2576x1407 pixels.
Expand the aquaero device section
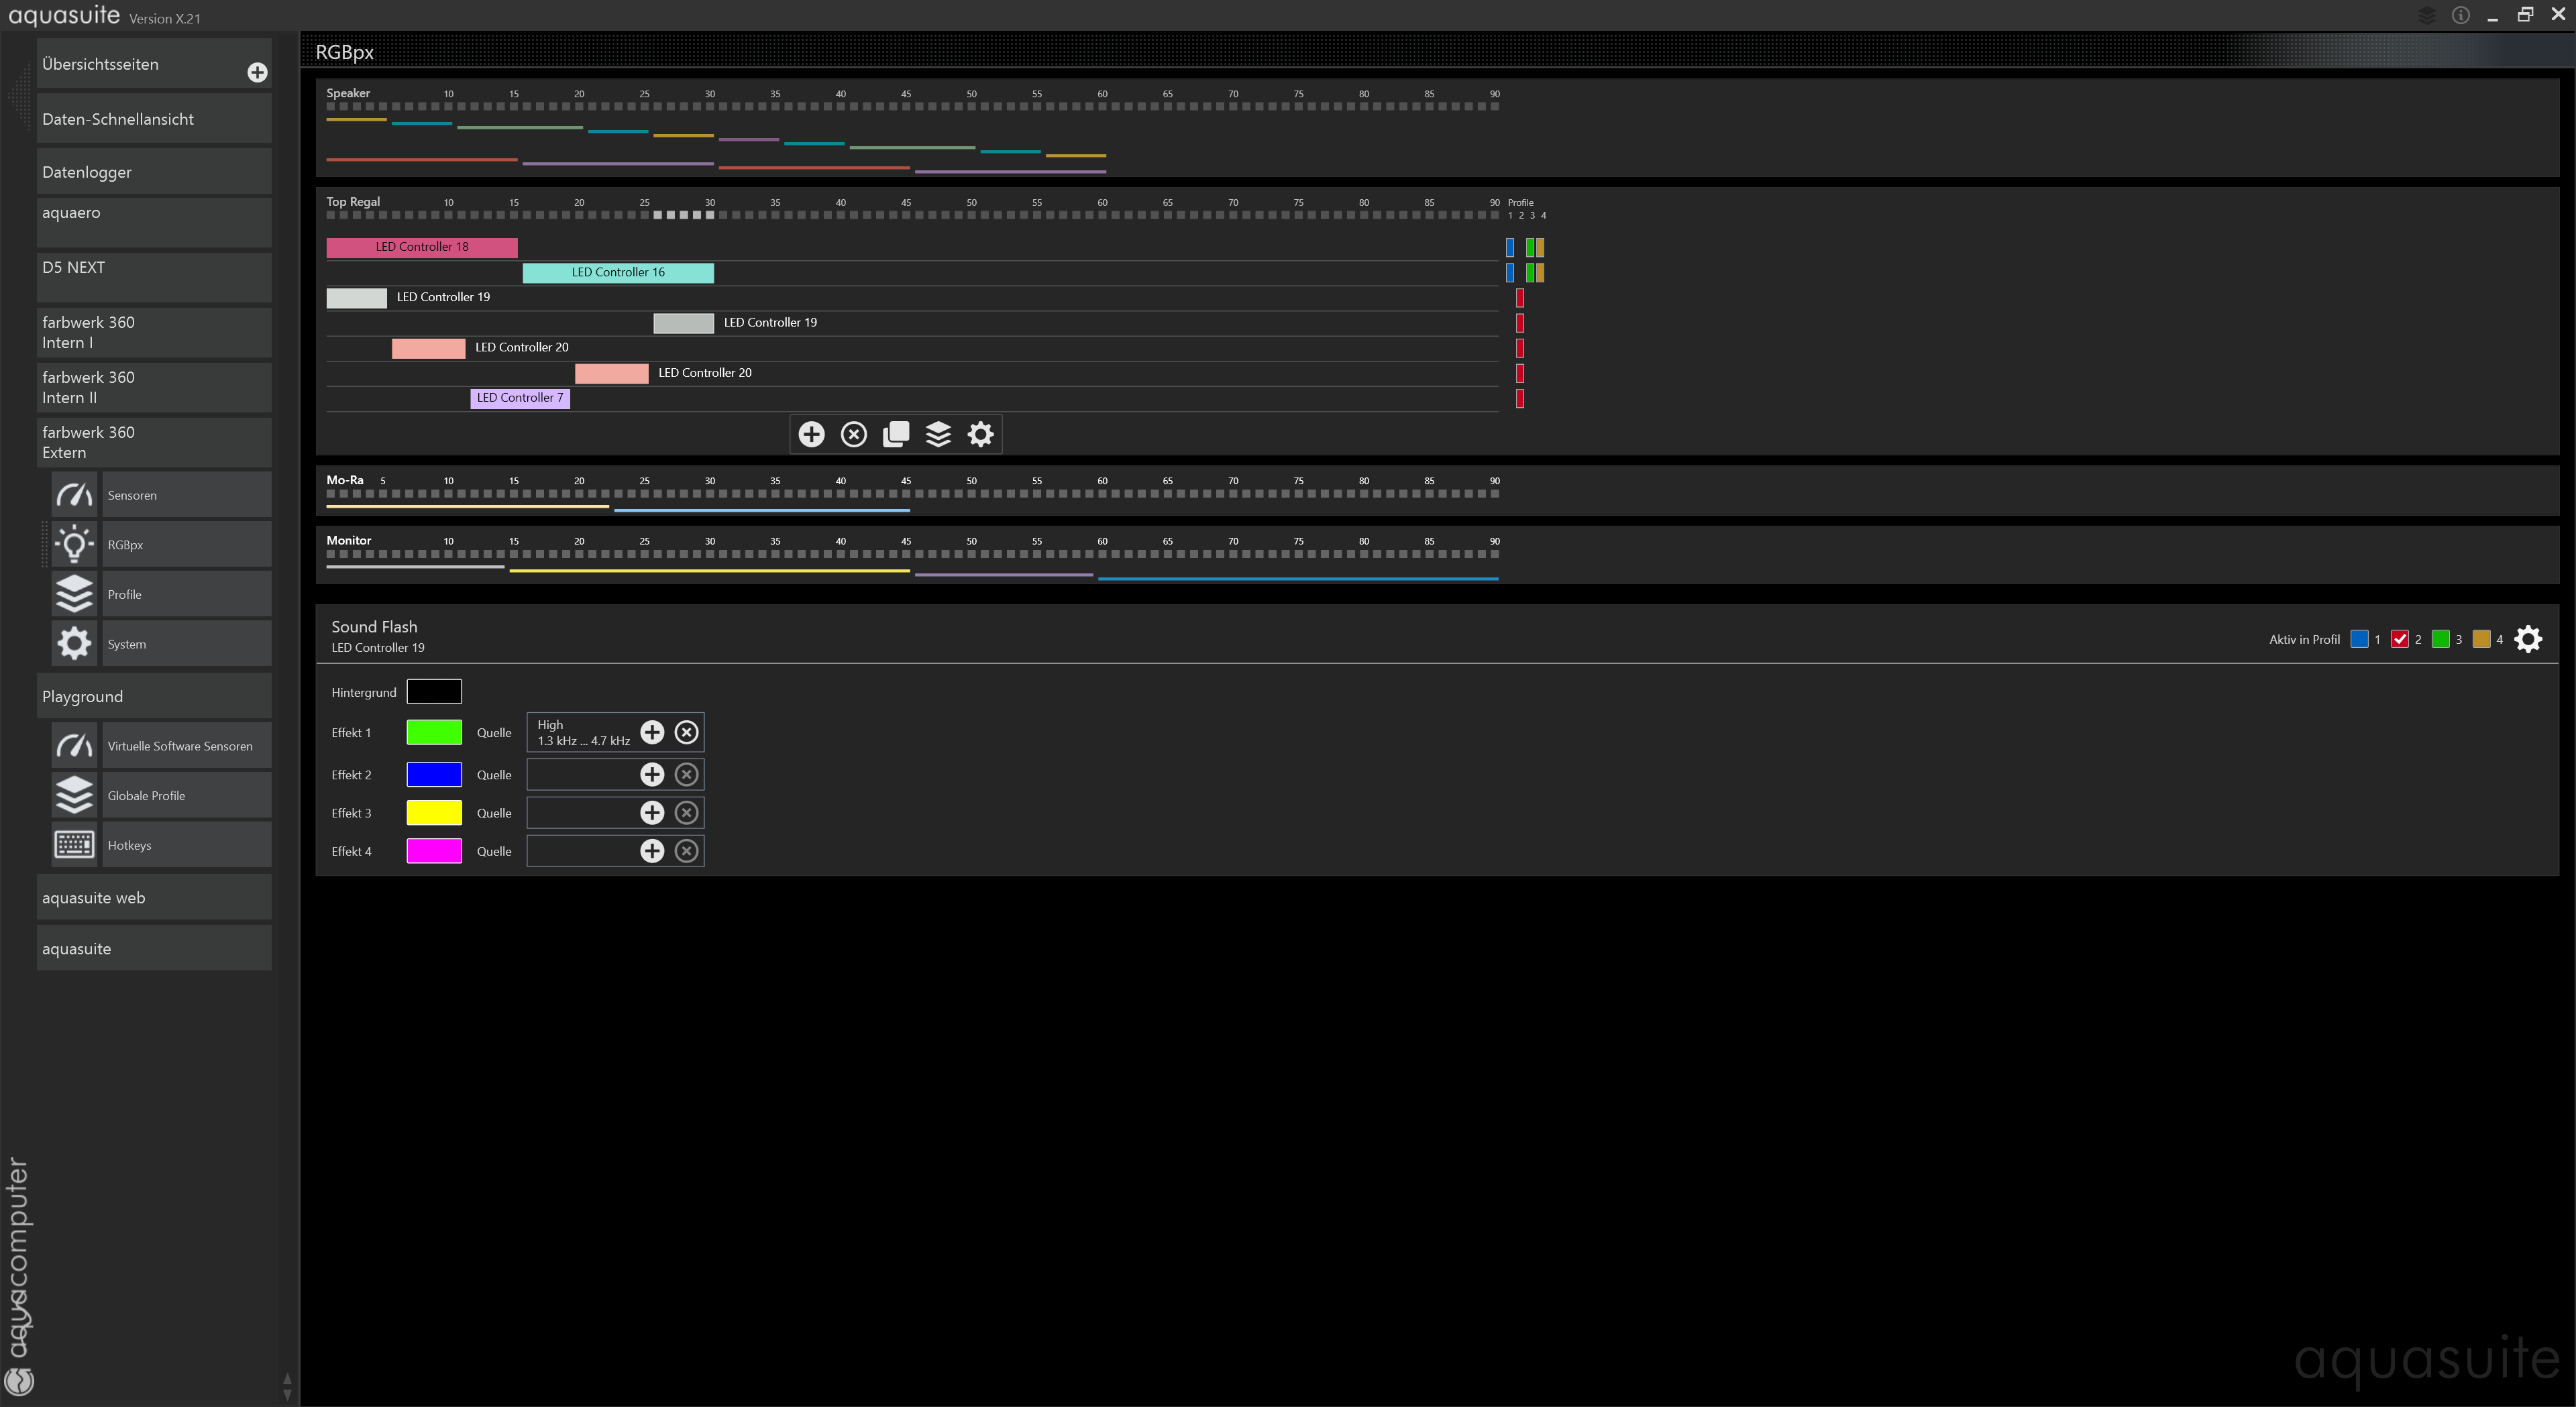(x=153, y=221)
